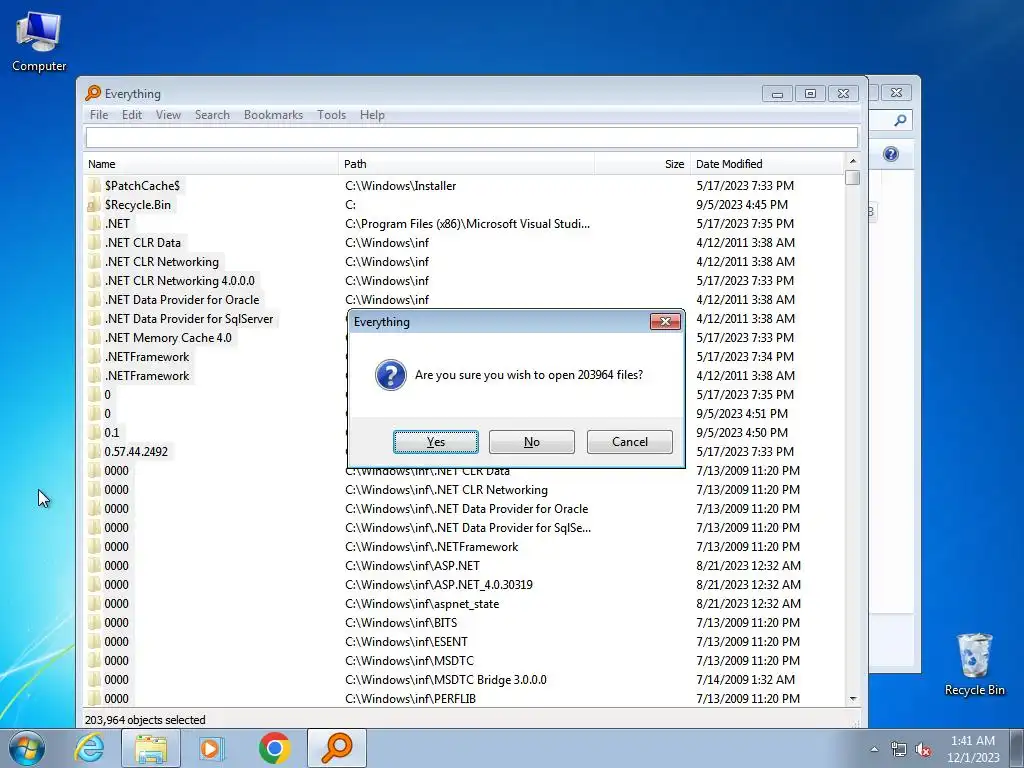Click the Everything title bar magnifier icon
The image size is (1024, 768).
click(93, 93)
